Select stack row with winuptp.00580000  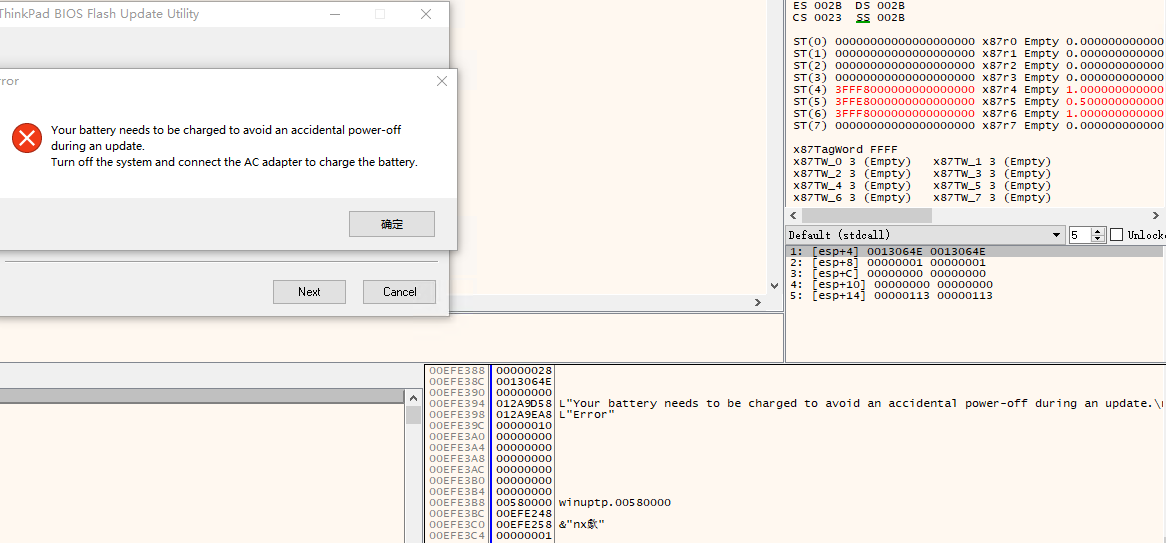(795, 502)
